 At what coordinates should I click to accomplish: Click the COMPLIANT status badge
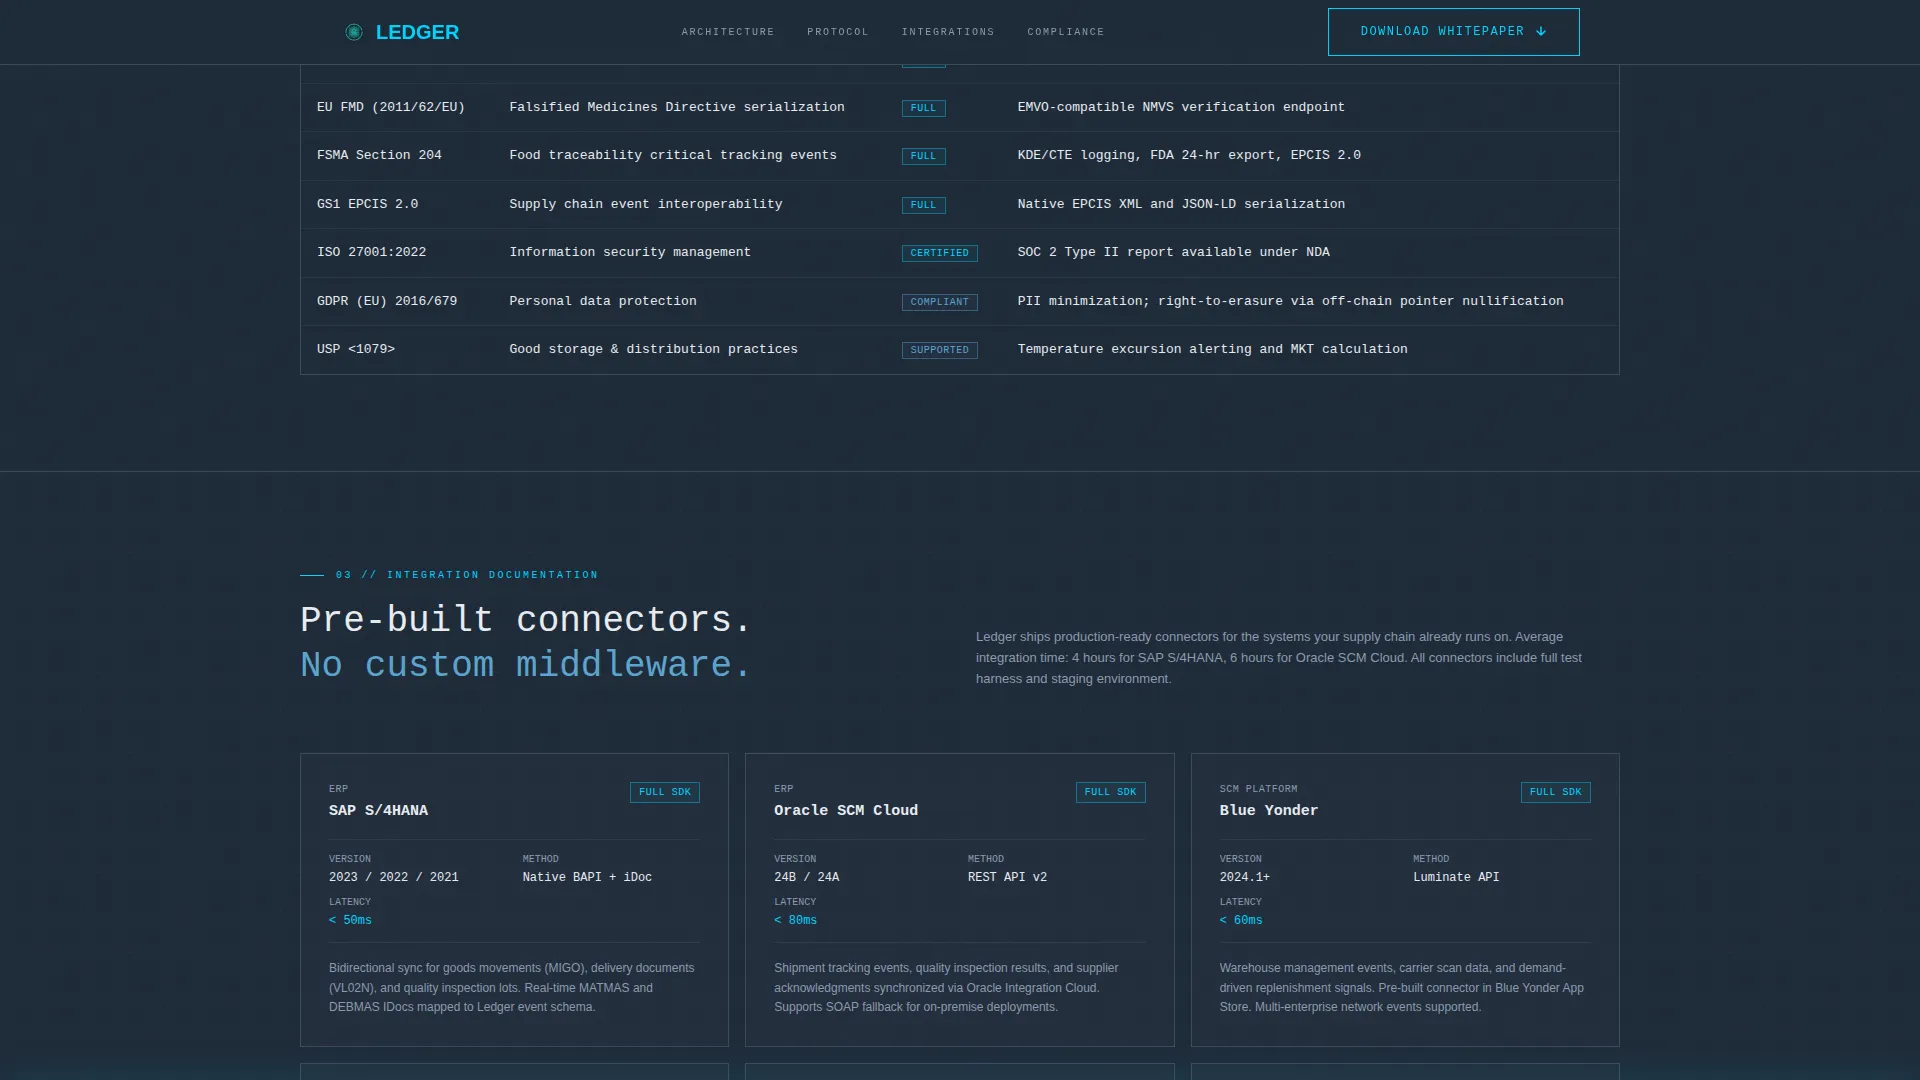(939, 302)
